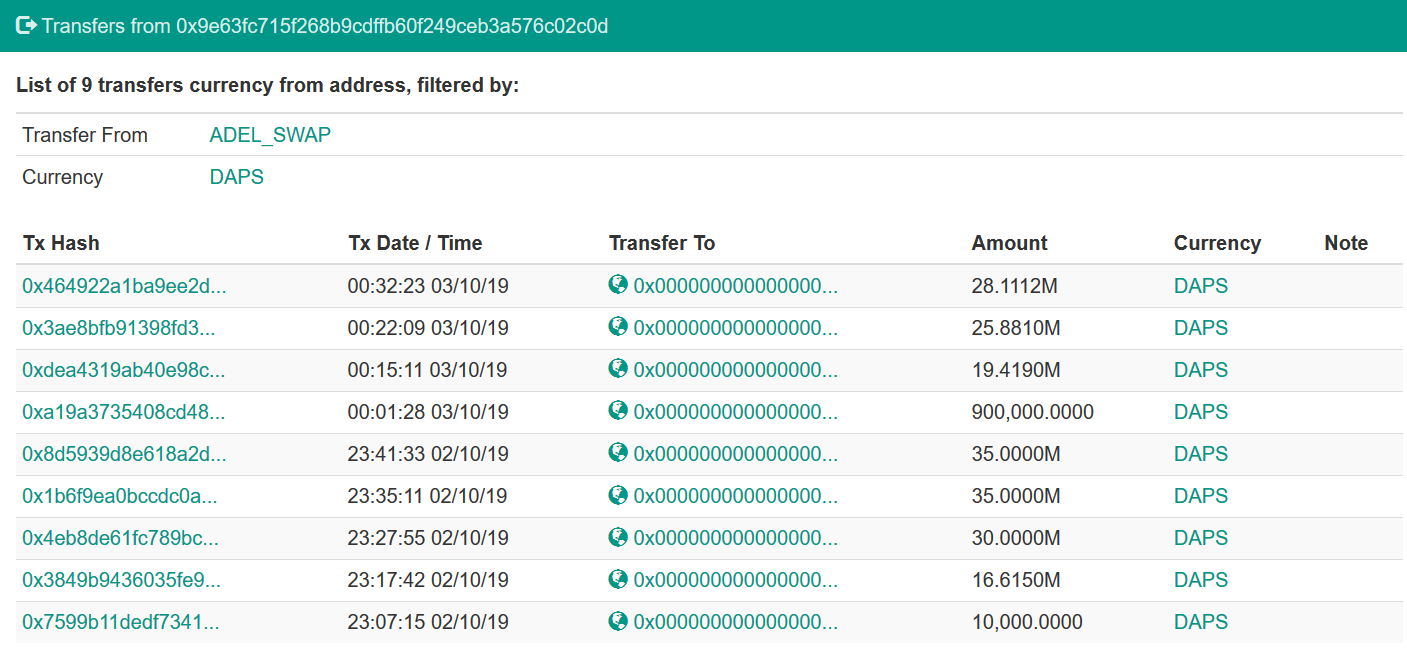Open recipient address in 23:35:11 row

tap(736, 496)
